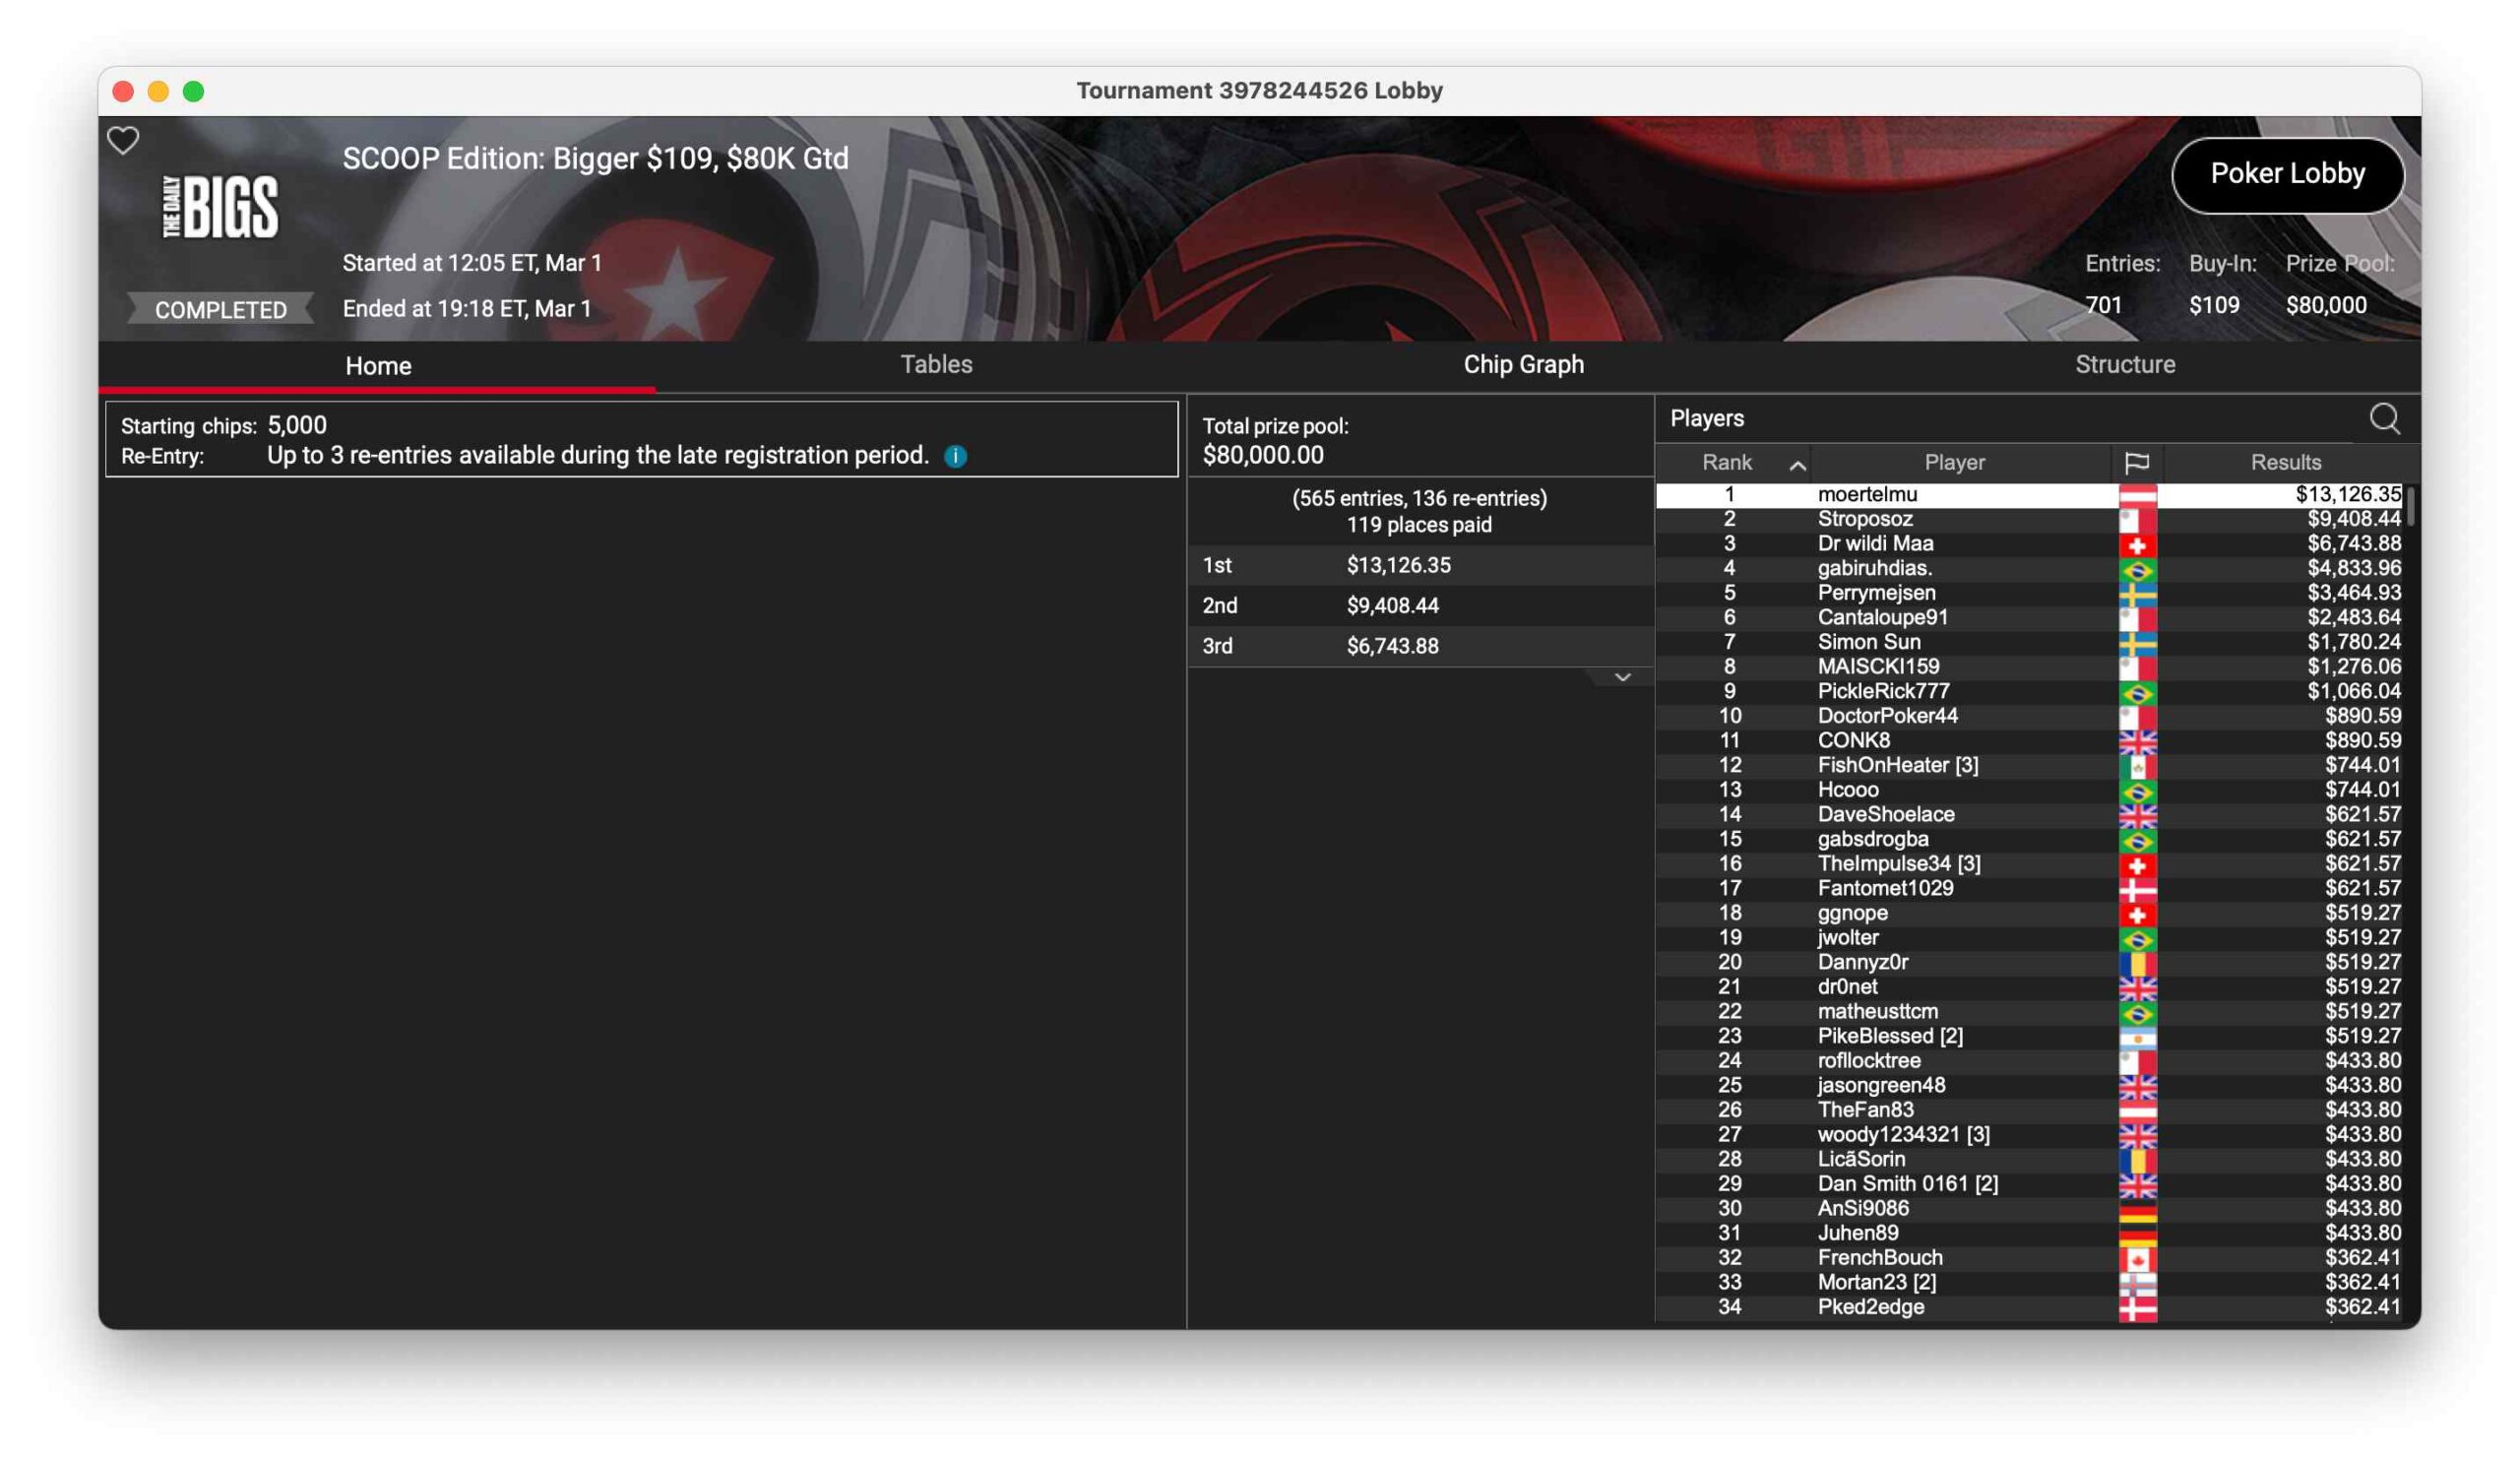Open the Structure tab
Screen dimensions: 2520x1460
coord(2124,364)
